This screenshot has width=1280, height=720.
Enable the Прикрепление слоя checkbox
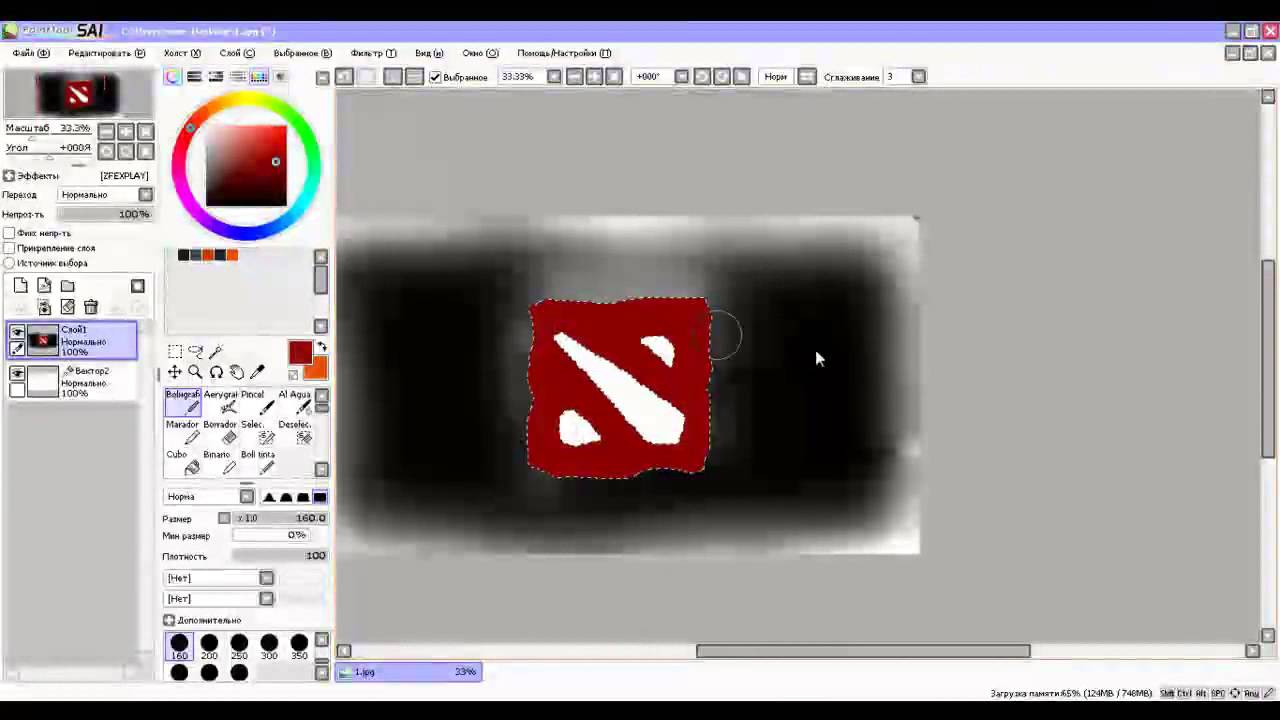coord(9,248)
